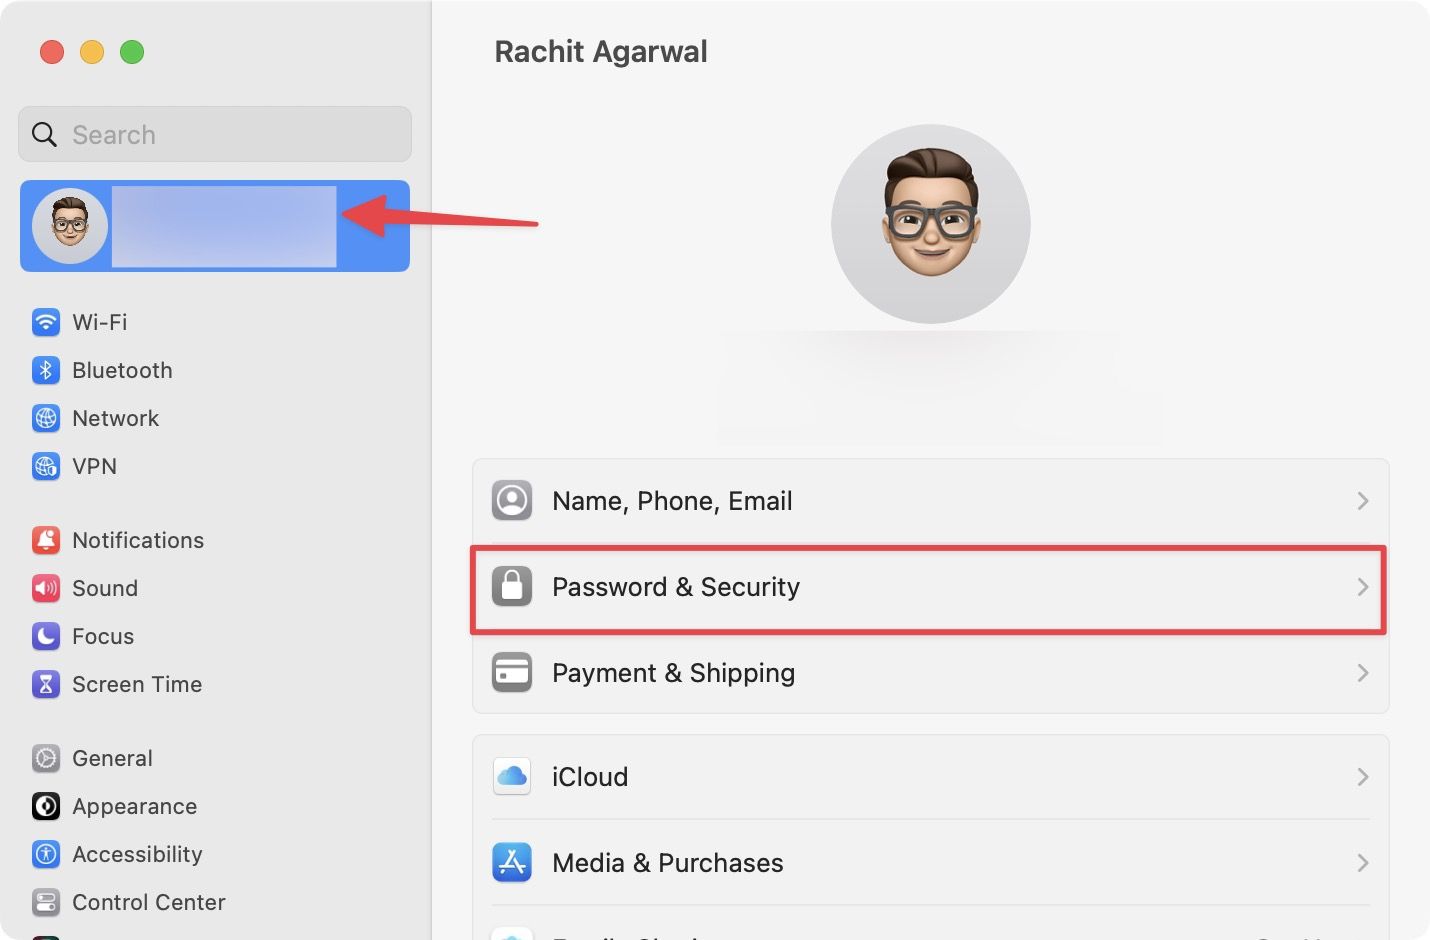Open the Media & Purchases chevron
The width and height of the screenshot is (1430, 940).
(1362, 863)
